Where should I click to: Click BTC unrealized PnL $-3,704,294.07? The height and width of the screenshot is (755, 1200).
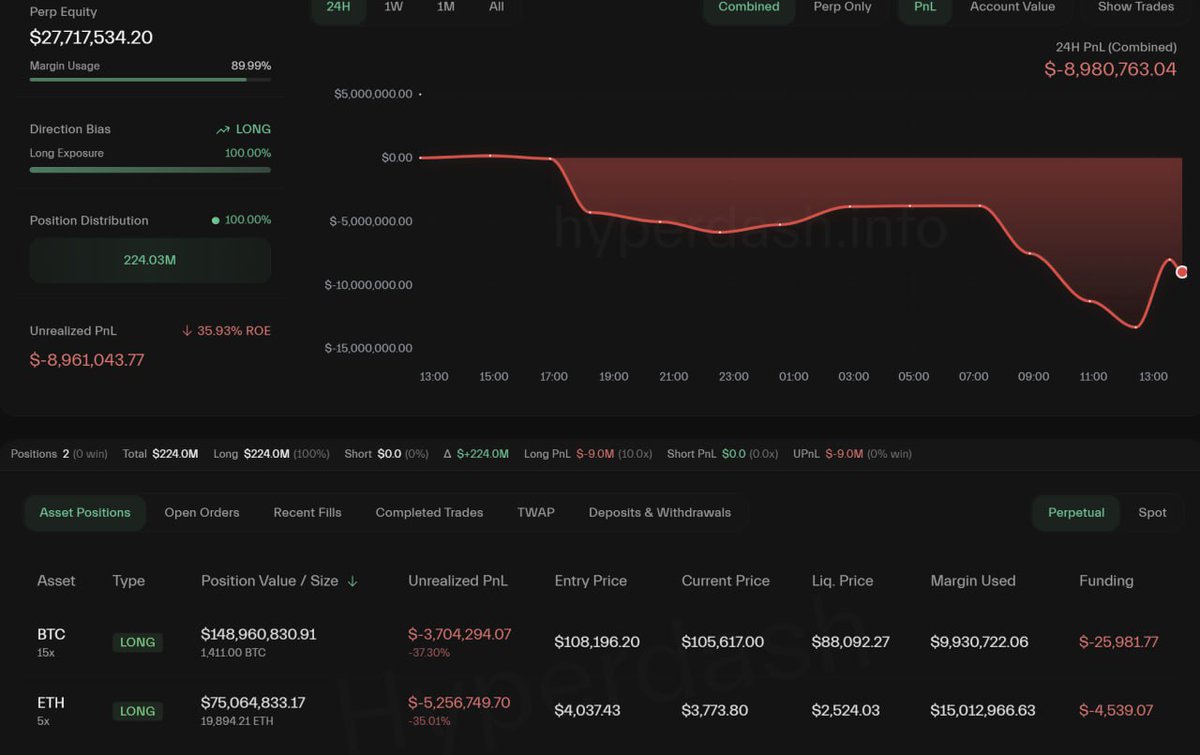pyautogui.click(x=459, y=634)
